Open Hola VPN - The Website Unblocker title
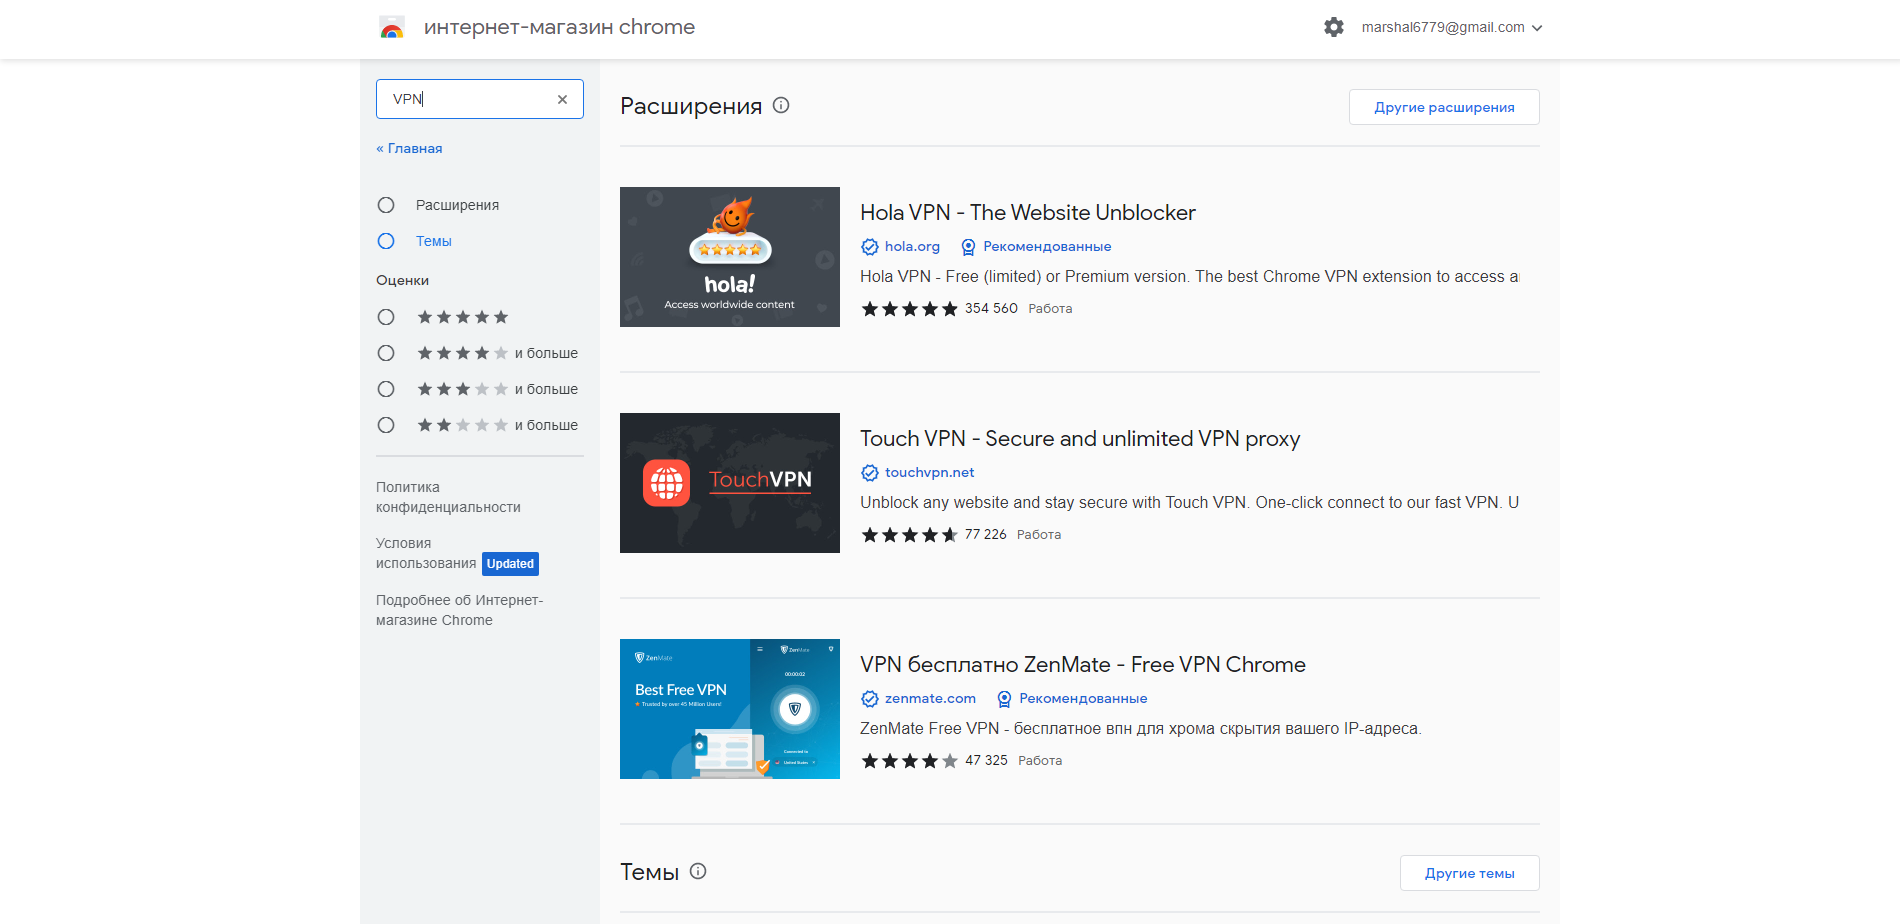This screenshot has height=924, width=1900. click(x=1028, y=212)
